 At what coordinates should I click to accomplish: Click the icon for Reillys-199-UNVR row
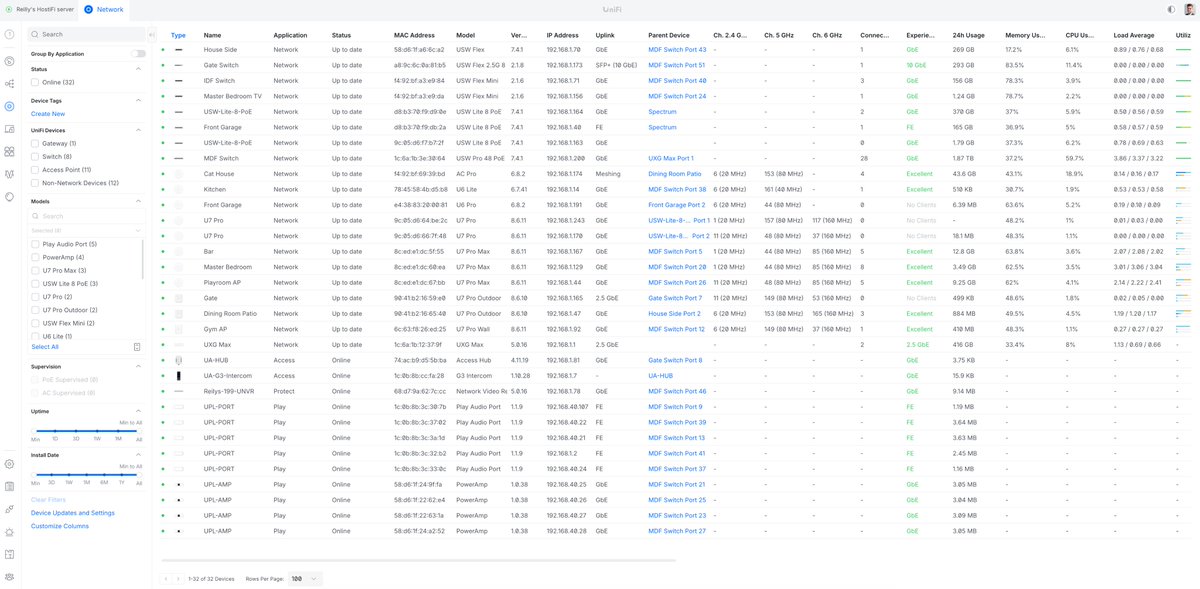tap(179, 391)
